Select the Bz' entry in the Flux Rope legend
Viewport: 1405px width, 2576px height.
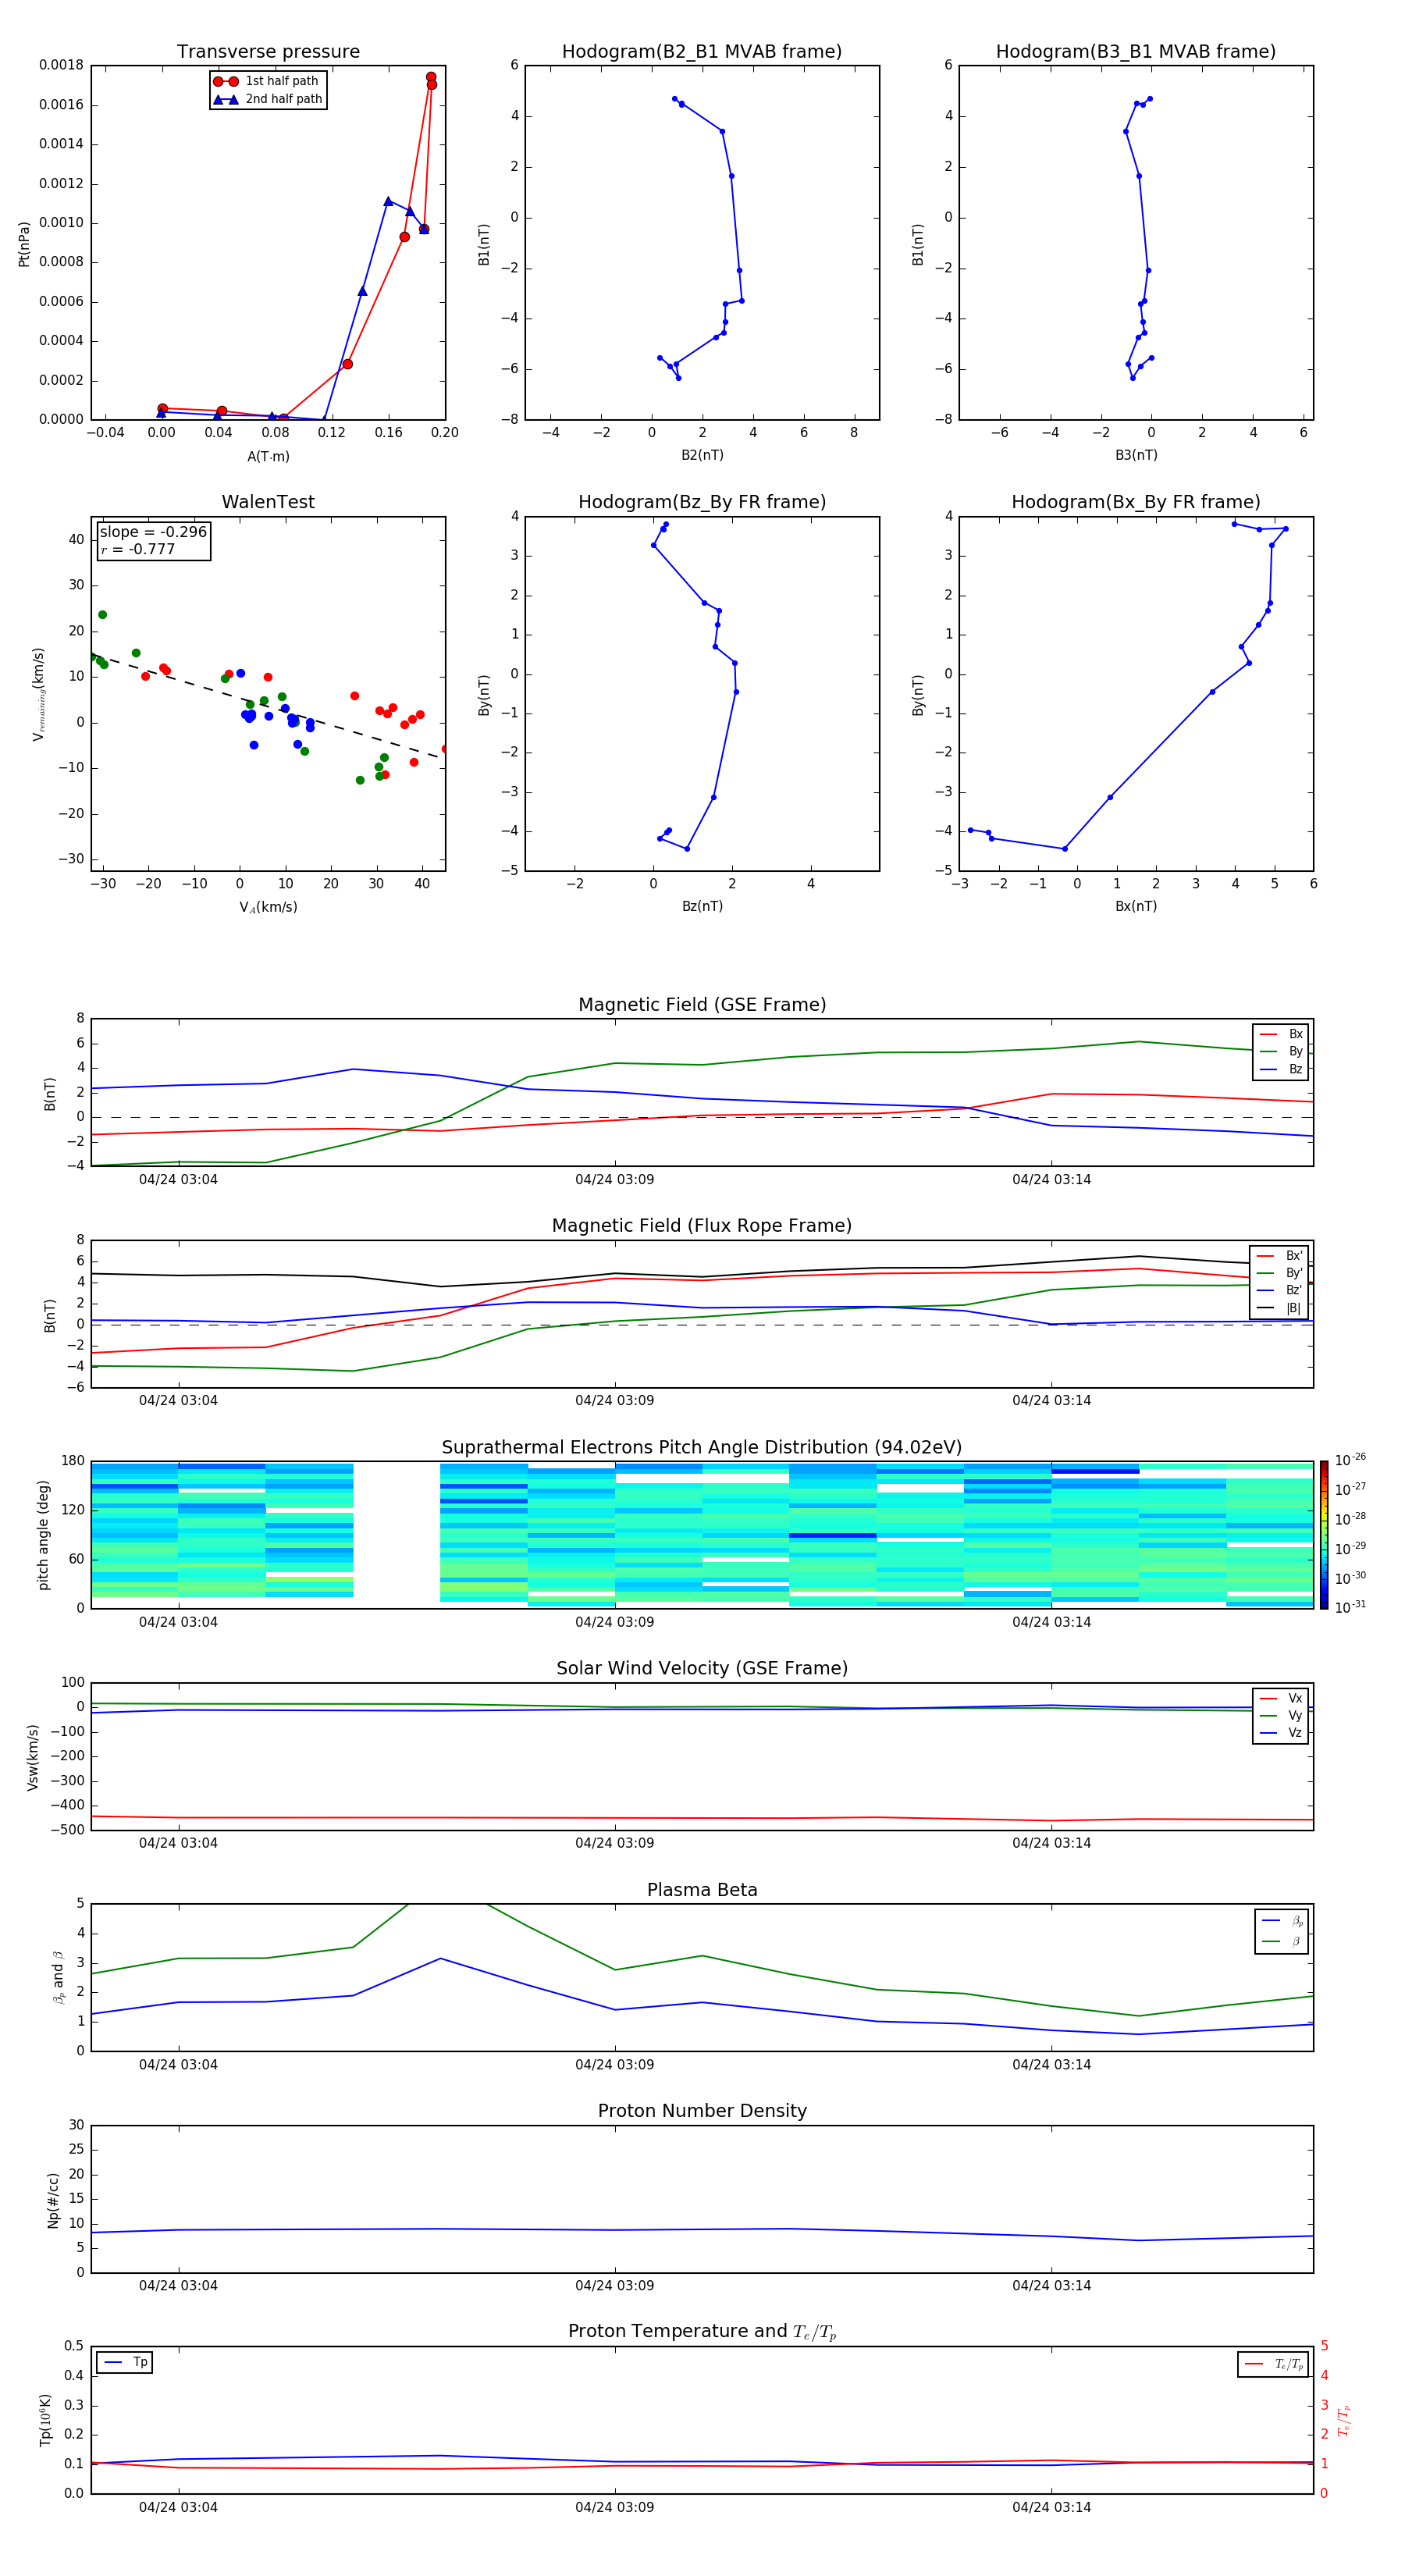(x=1280, y=1290)
